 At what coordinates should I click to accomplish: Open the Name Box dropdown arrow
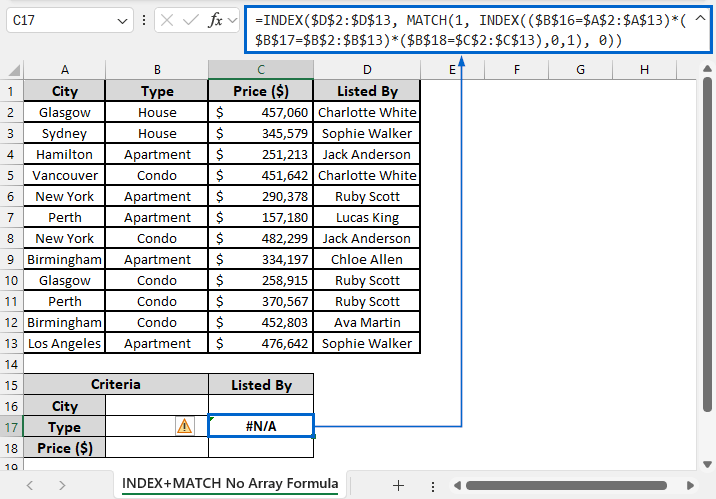(x=122, y=20)
